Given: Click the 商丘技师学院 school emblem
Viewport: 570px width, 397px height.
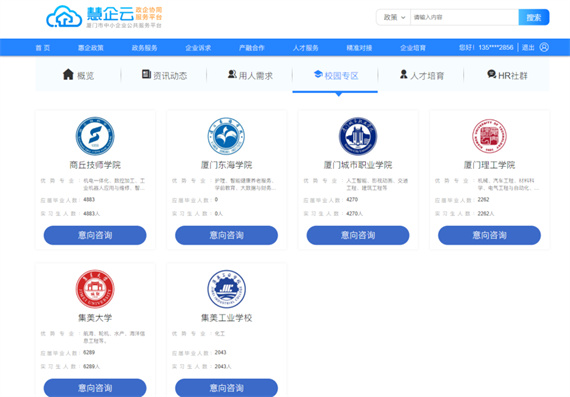Looking at the screenshot, I should pos(95,136).
